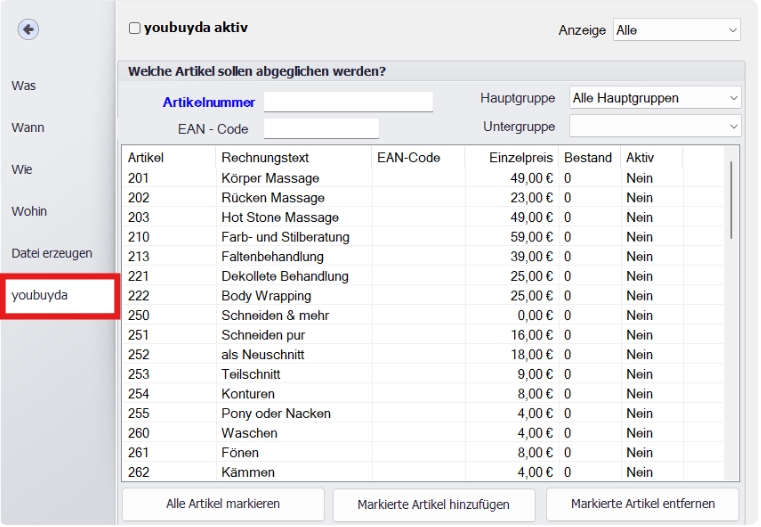761x527 pixels.
Task: Select the Wie menu item
Action: (x=22, y=169)
